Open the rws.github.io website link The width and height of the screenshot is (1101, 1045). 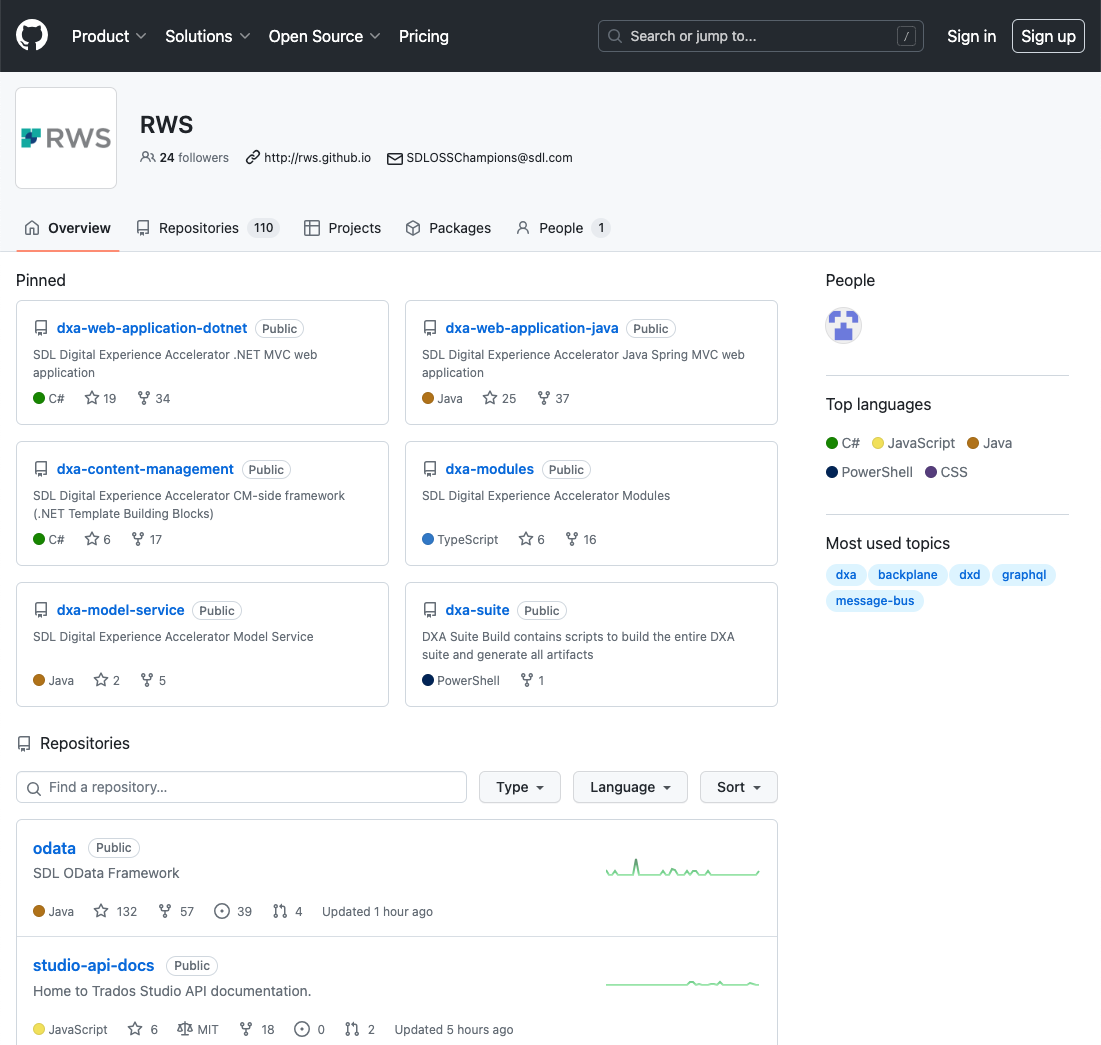coord(317,157)
